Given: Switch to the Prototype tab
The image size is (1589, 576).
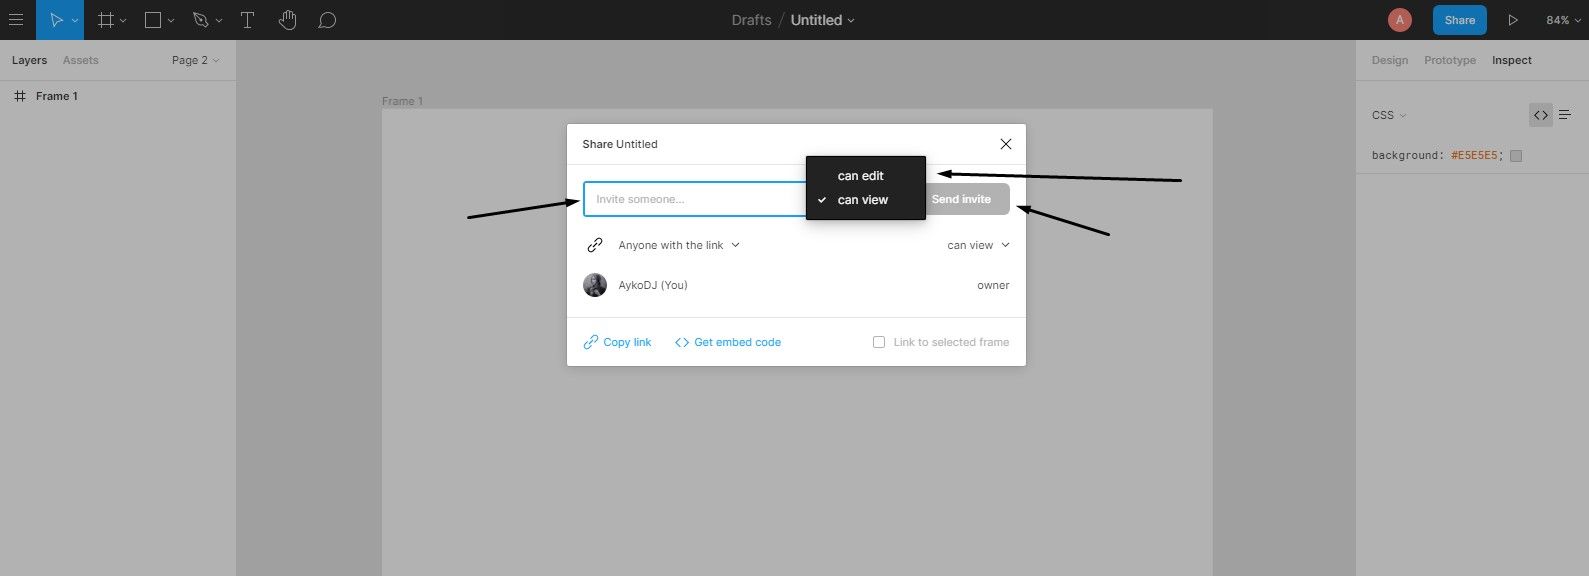Looking at the screenshot, I should pos(1449,60).
